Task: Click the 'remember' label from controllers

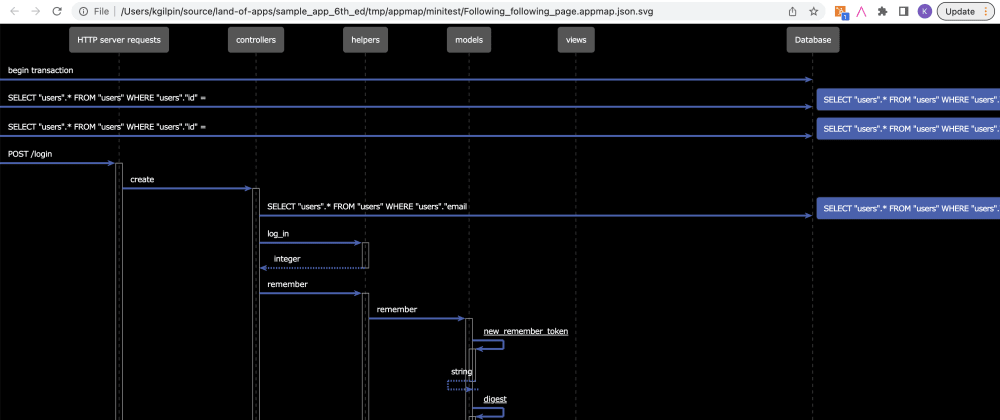Action: [x=288, y=284]
